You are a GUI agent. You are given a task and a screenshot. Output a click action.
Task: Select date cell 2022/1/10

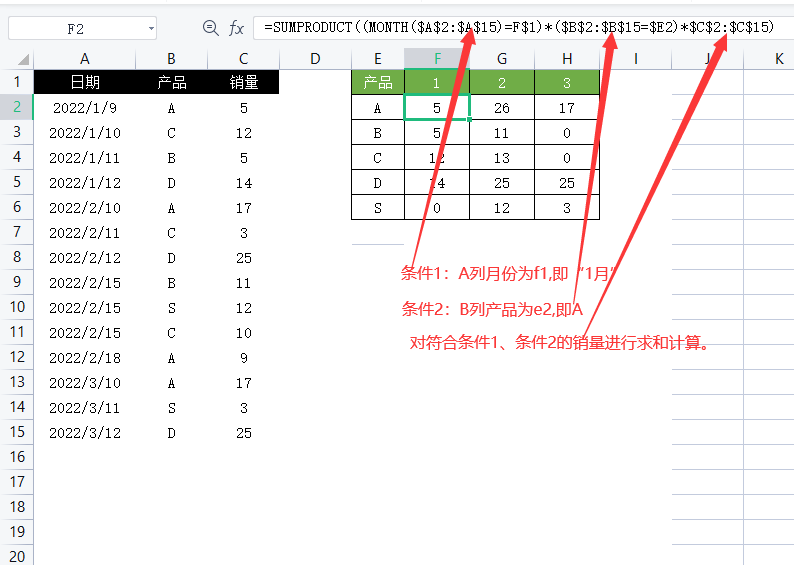coord(85,133)
